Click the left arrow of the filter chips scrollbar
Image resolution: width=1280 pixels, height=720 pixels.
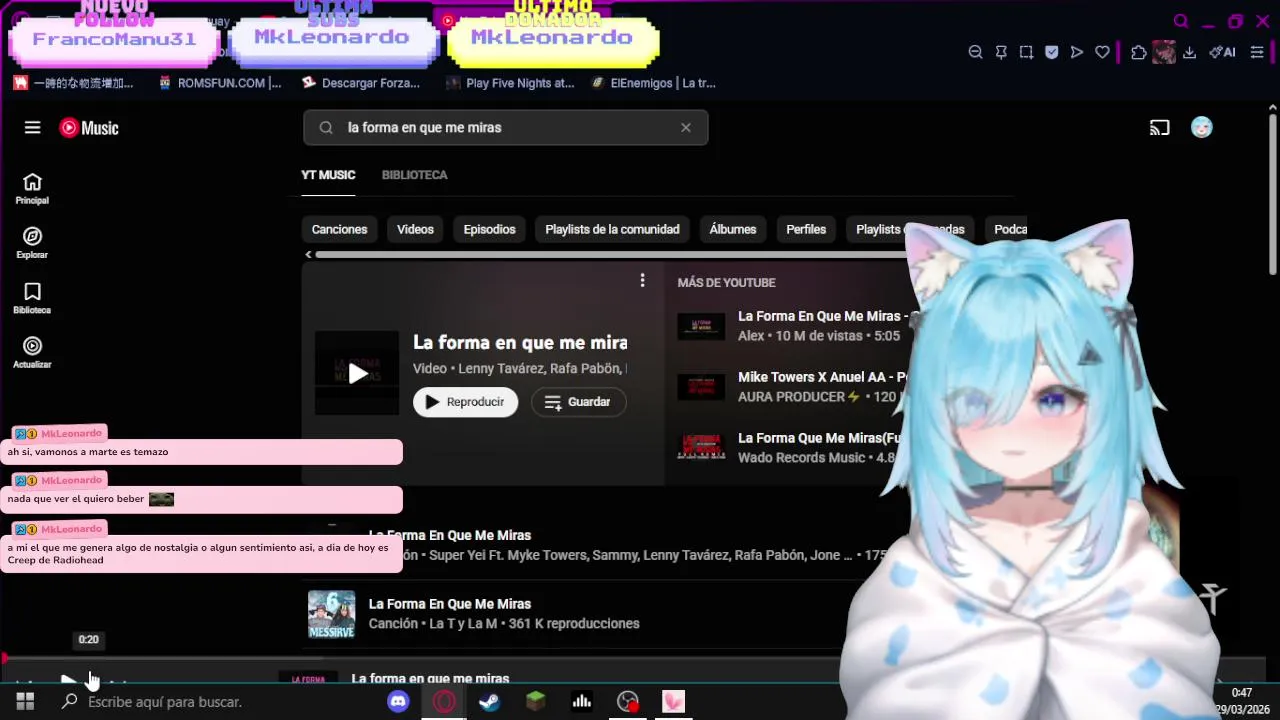tap(308, 255)
